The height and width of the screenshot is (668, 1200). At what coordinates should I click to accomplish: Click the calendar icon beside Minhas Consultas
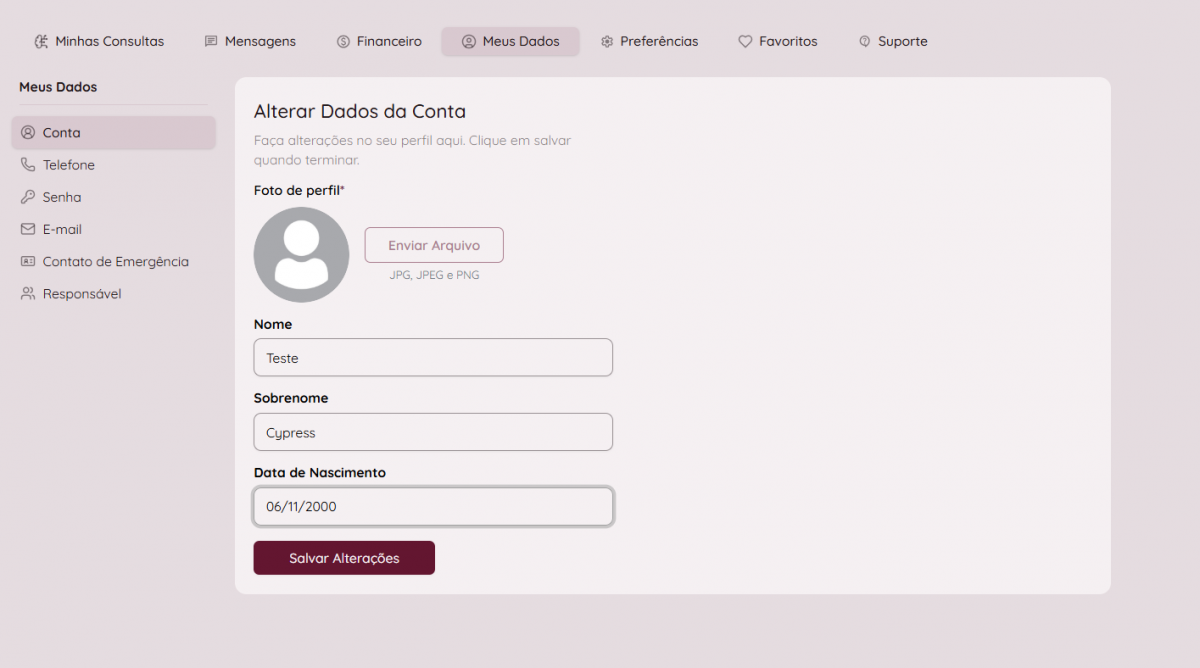(41, 42)
